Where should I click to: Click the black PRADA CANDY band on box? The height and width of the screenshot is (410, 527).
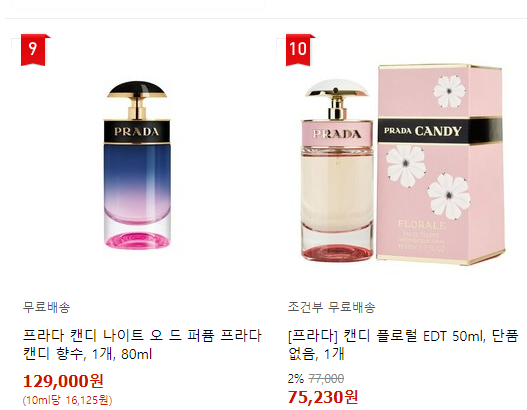pyautogui.click(x=440, y=131)
